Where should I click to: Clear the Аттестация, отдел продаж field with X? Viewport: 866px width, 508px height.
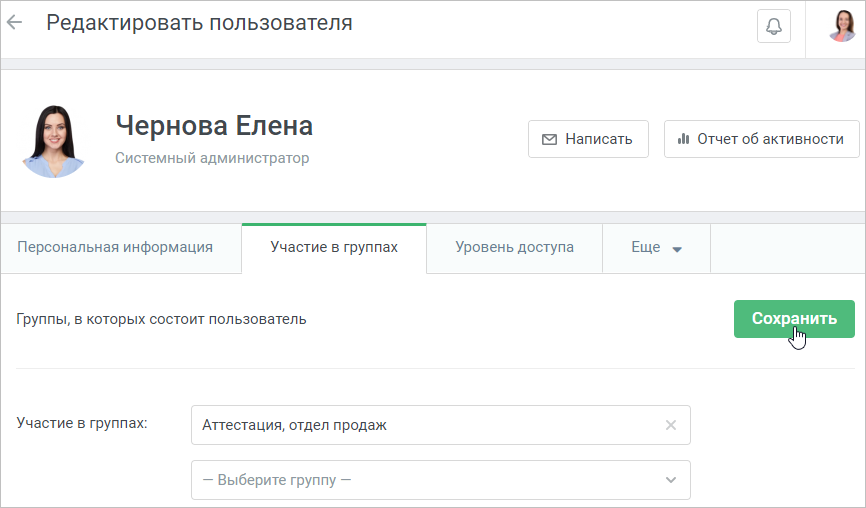[x=670, y=425]
